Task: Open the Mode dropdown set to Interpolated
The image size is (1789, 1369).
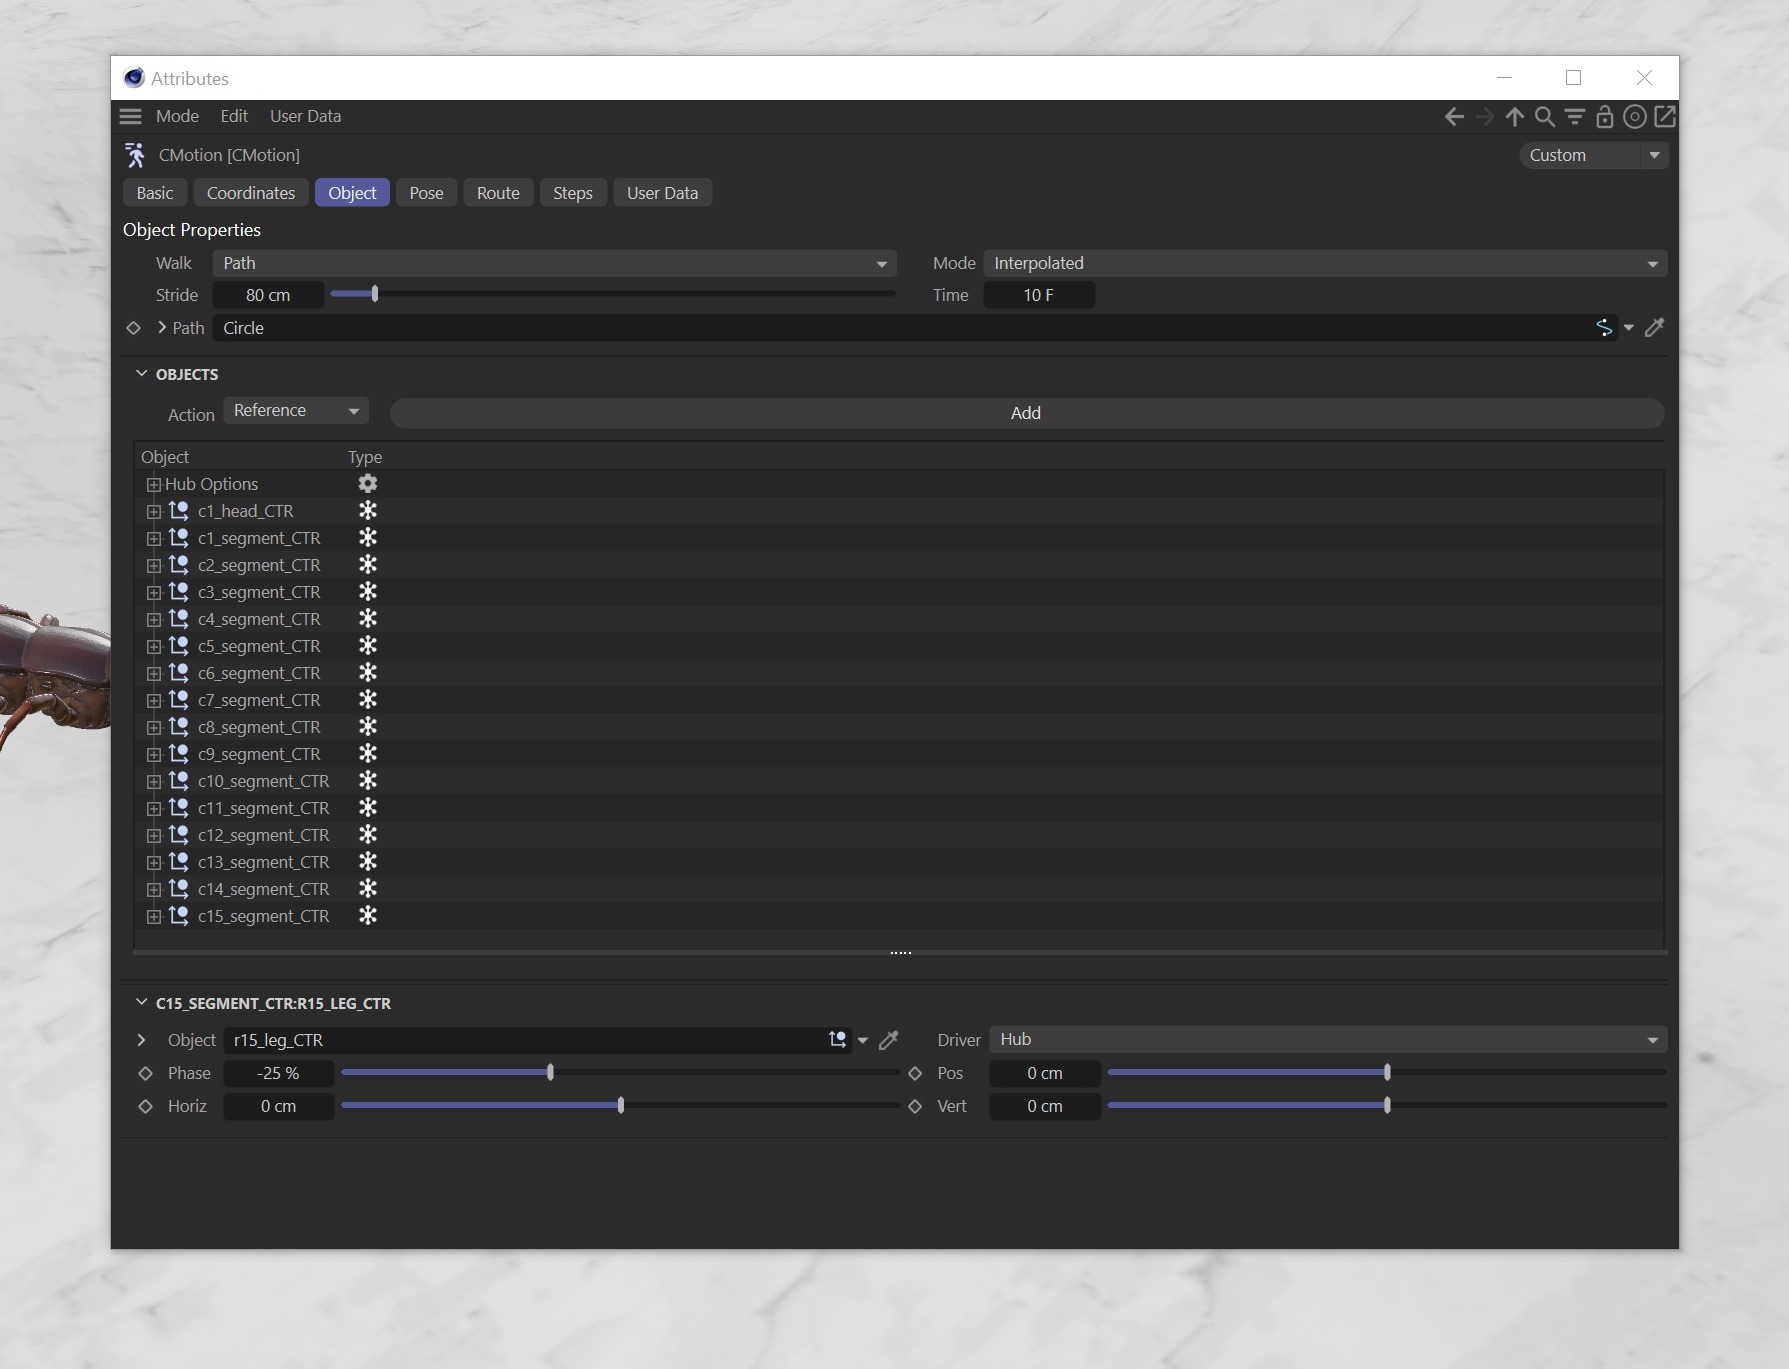Action: pyautogui.click(x=1325, y=263)
